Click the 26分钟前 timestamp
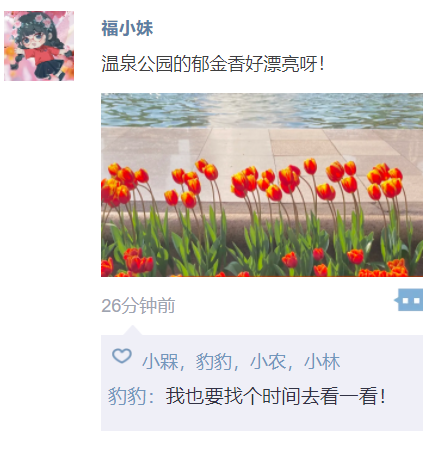Image resolution: width=441 pixels, height=455 pixels. [x=138, y=305]
